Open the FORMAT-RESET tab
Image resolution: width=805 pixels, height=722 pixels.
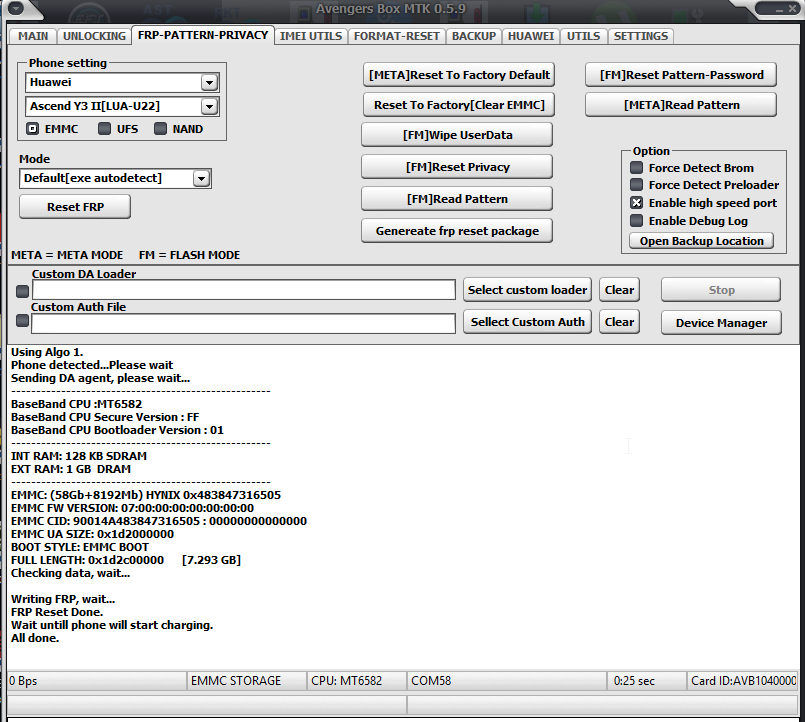pos(396,36)
